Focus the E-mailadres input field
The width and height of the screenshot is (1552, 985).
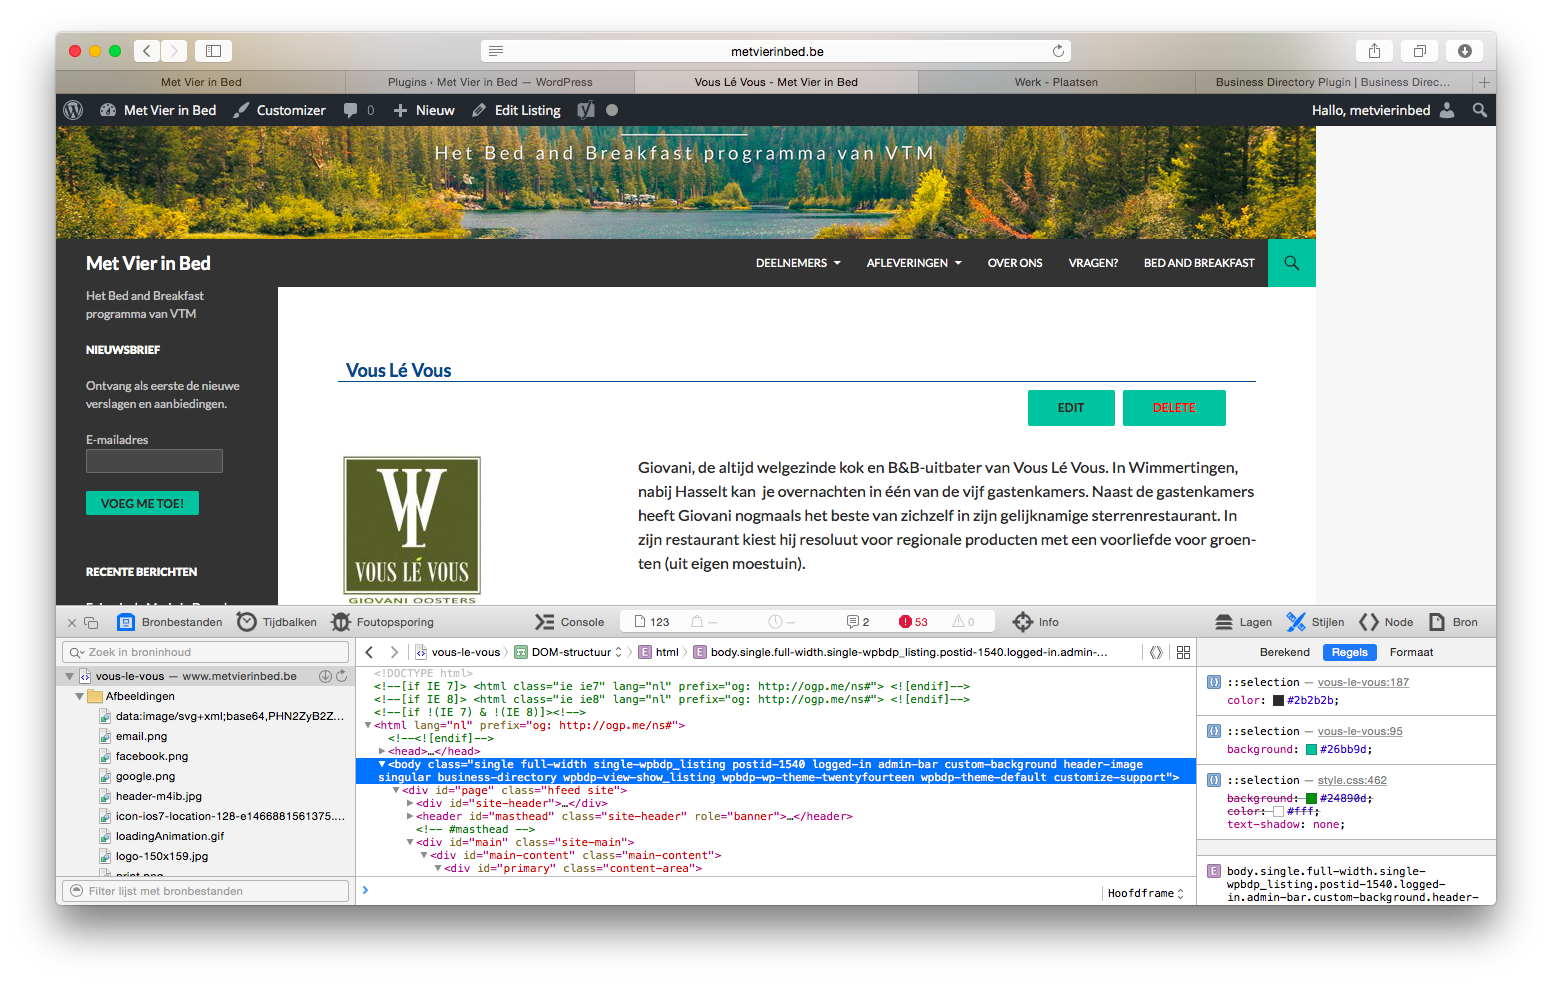click(154, 461)
